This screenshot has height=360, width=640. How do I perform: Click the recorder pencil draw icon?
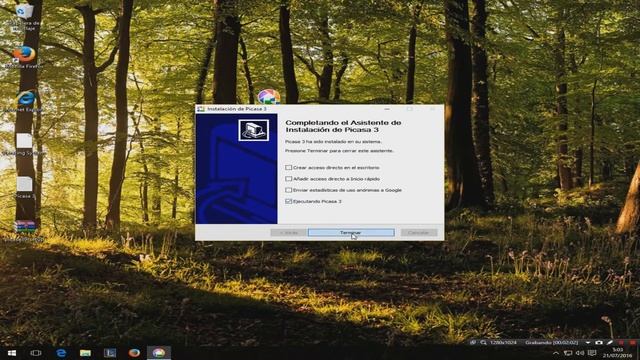610,343
